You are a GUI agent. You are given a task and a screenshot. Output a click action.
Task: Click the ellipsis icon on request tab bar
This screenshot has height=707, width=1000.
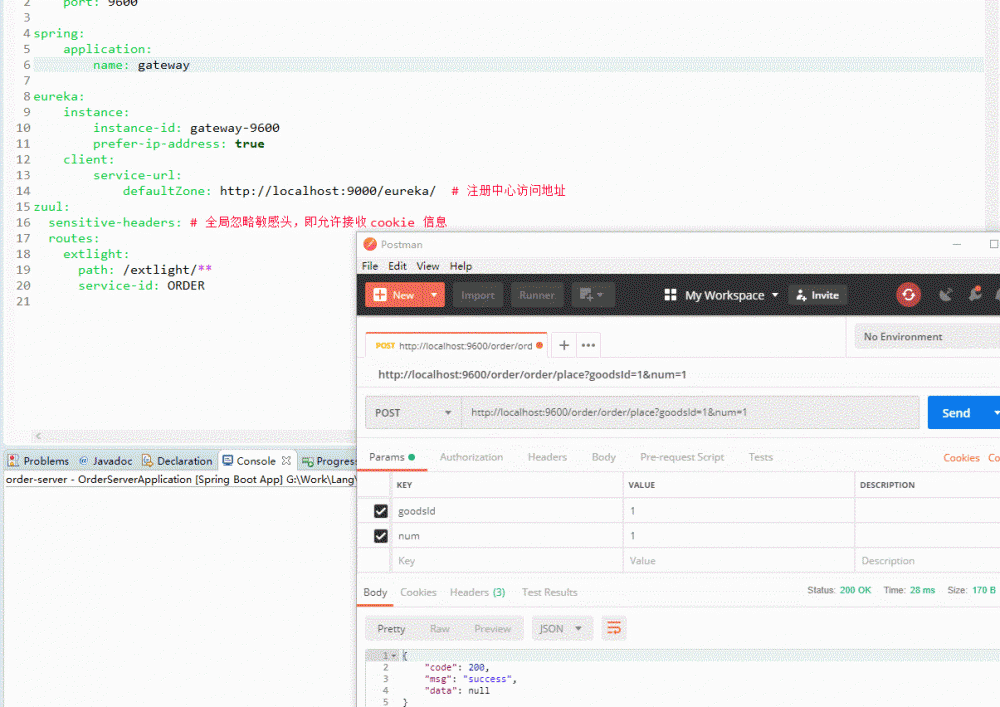click(588, 344)
